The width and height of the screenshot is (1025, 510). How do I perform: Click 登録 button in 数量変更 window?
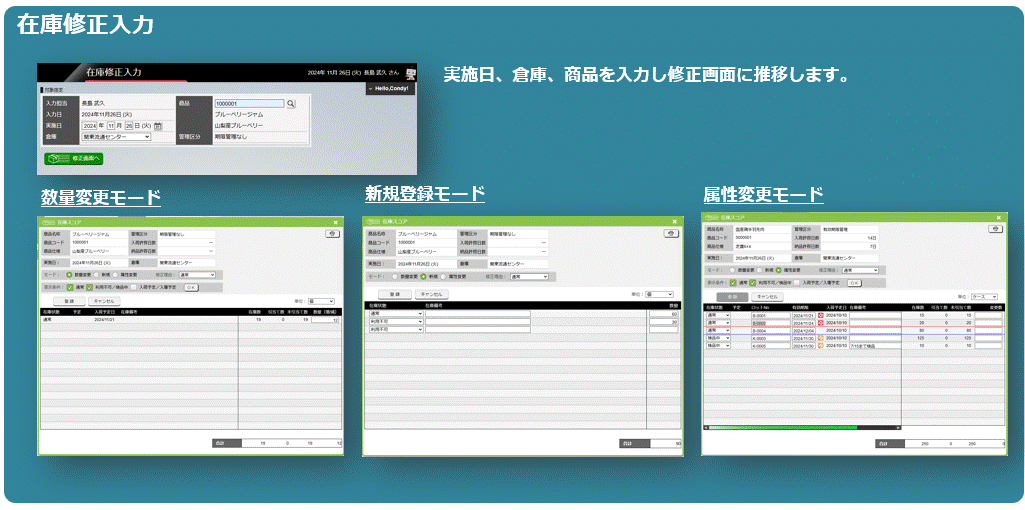[x=69, y=301]
